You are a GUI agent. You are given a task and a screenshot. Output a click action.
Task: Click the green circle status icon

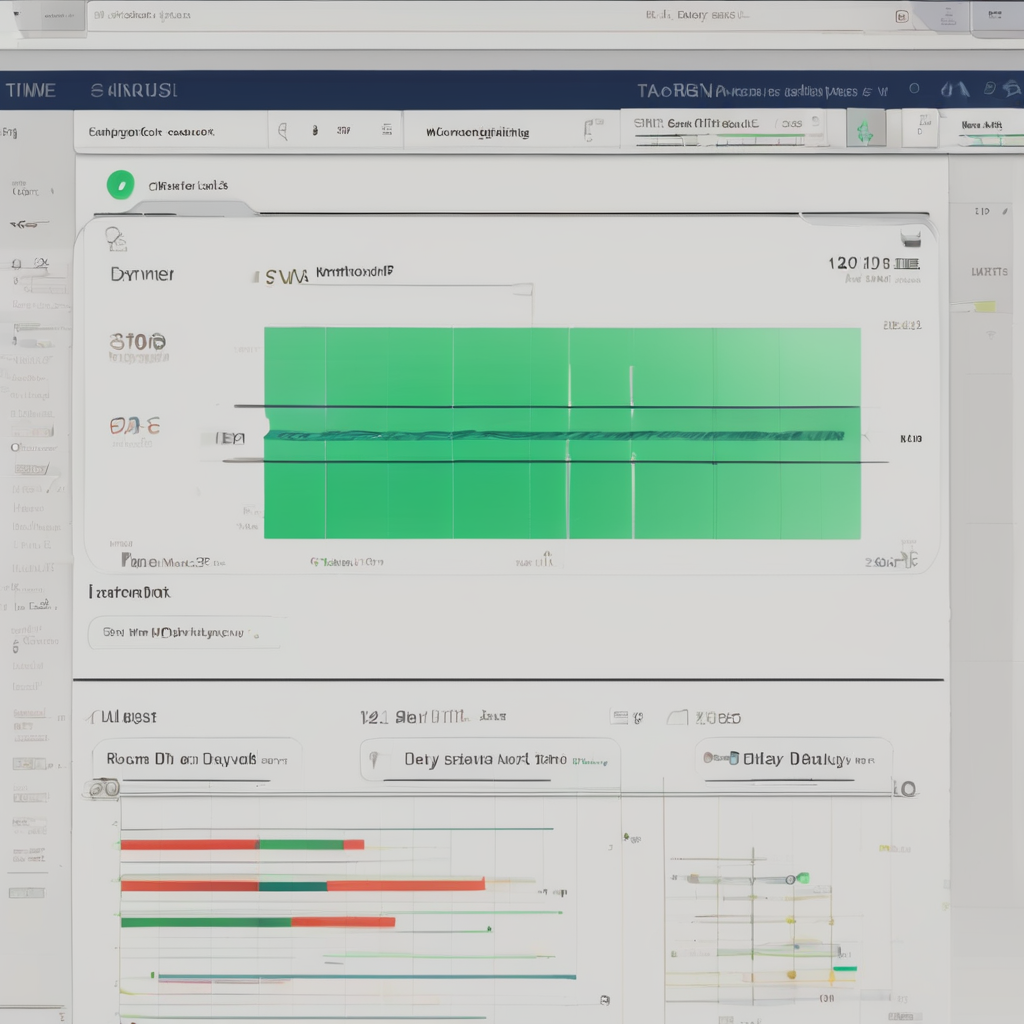click(x=120, y=184)
